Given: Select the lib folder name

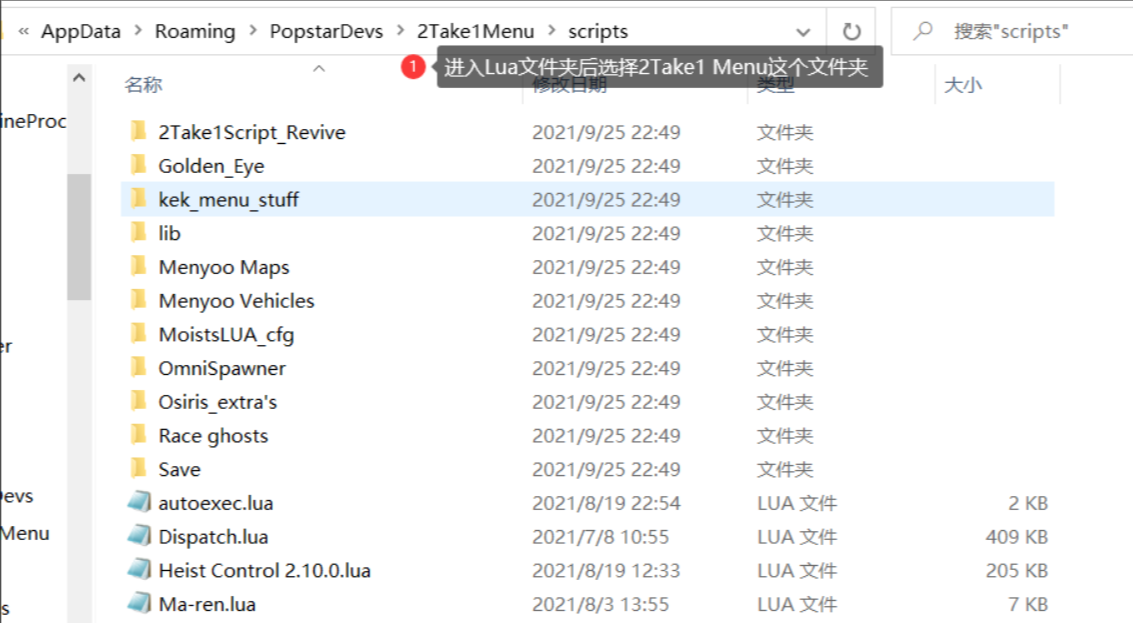Looking at the screenshot, I should coord(169,233).
